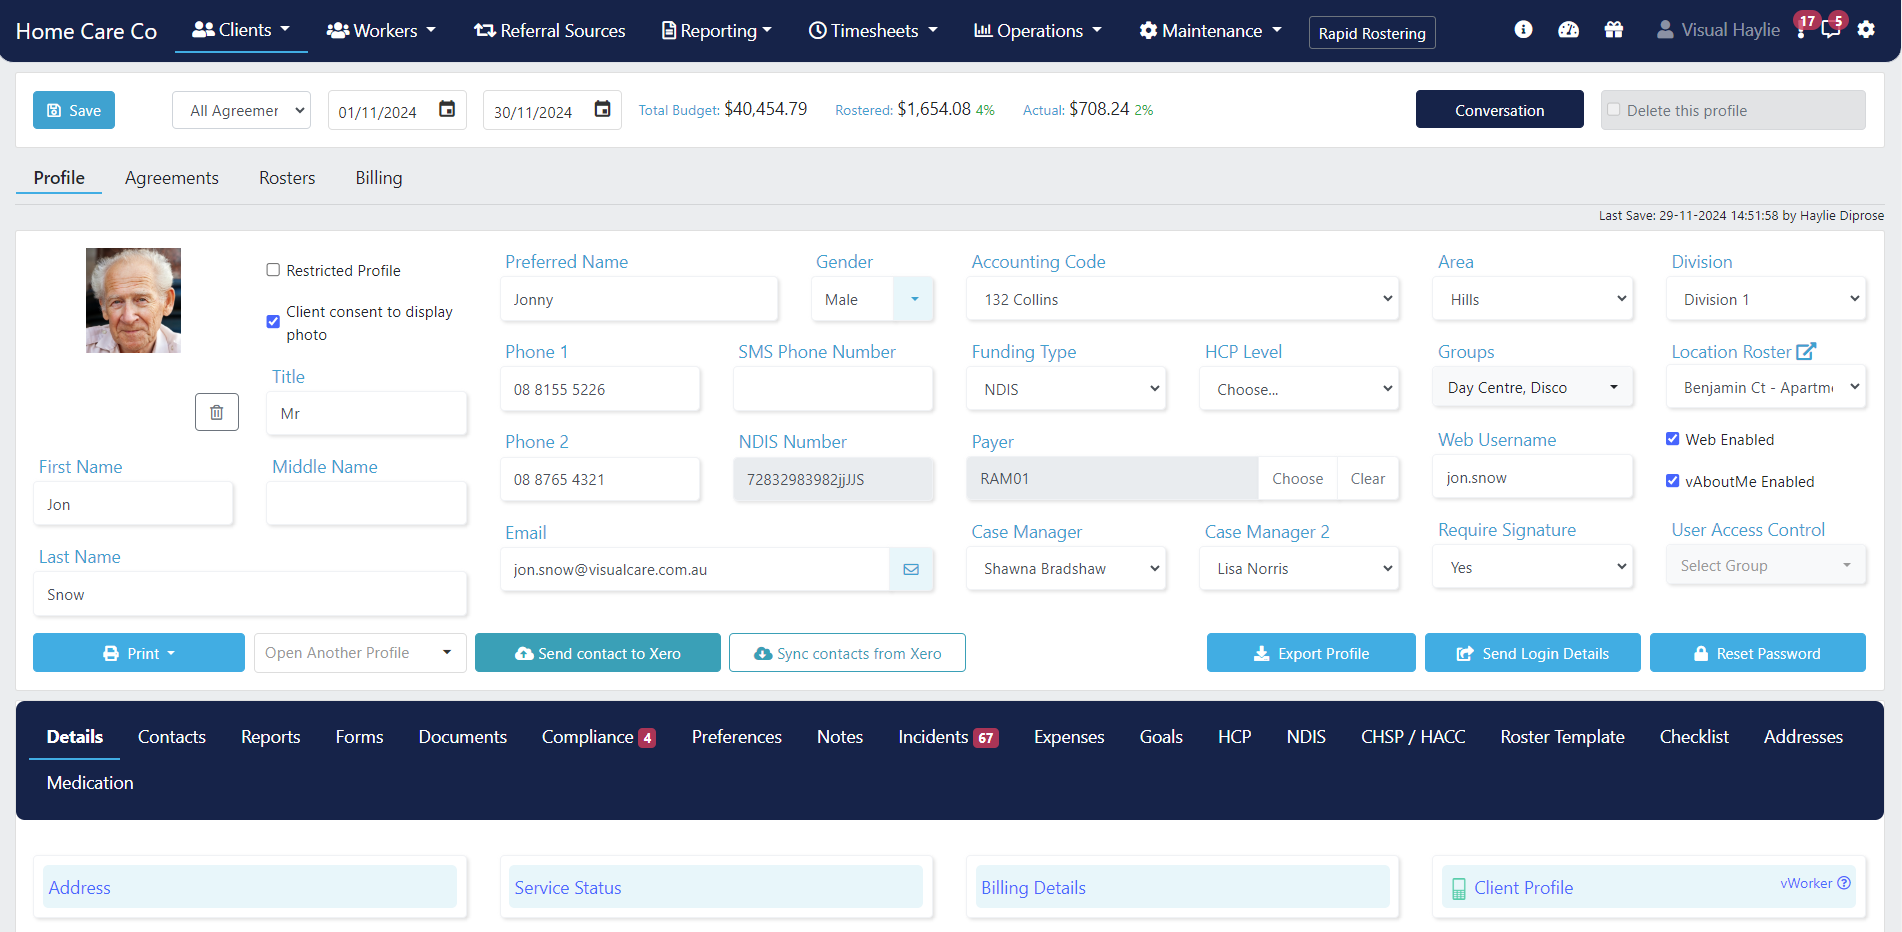The width and height of the screenshot is (1902, 932).
Task: Click the envelope icon beside the Email field
Action: click(x=911, y=569)
